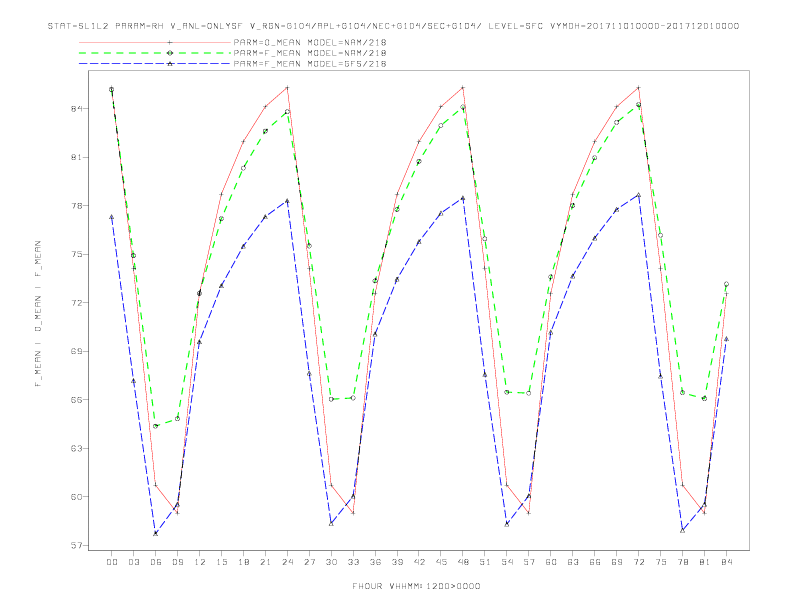Select legend entry PARM=O_MEAN MODEL=NAM/218
Image resolution: width=792 pixels, height=612 pixels.
click(310, 43)
